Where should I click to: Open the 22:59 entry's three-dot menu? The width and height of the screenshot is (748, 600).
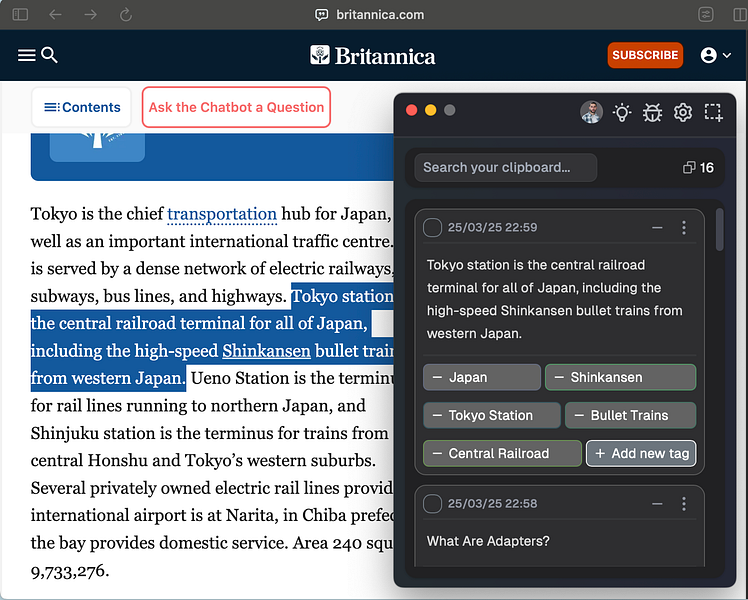(684, 228)
